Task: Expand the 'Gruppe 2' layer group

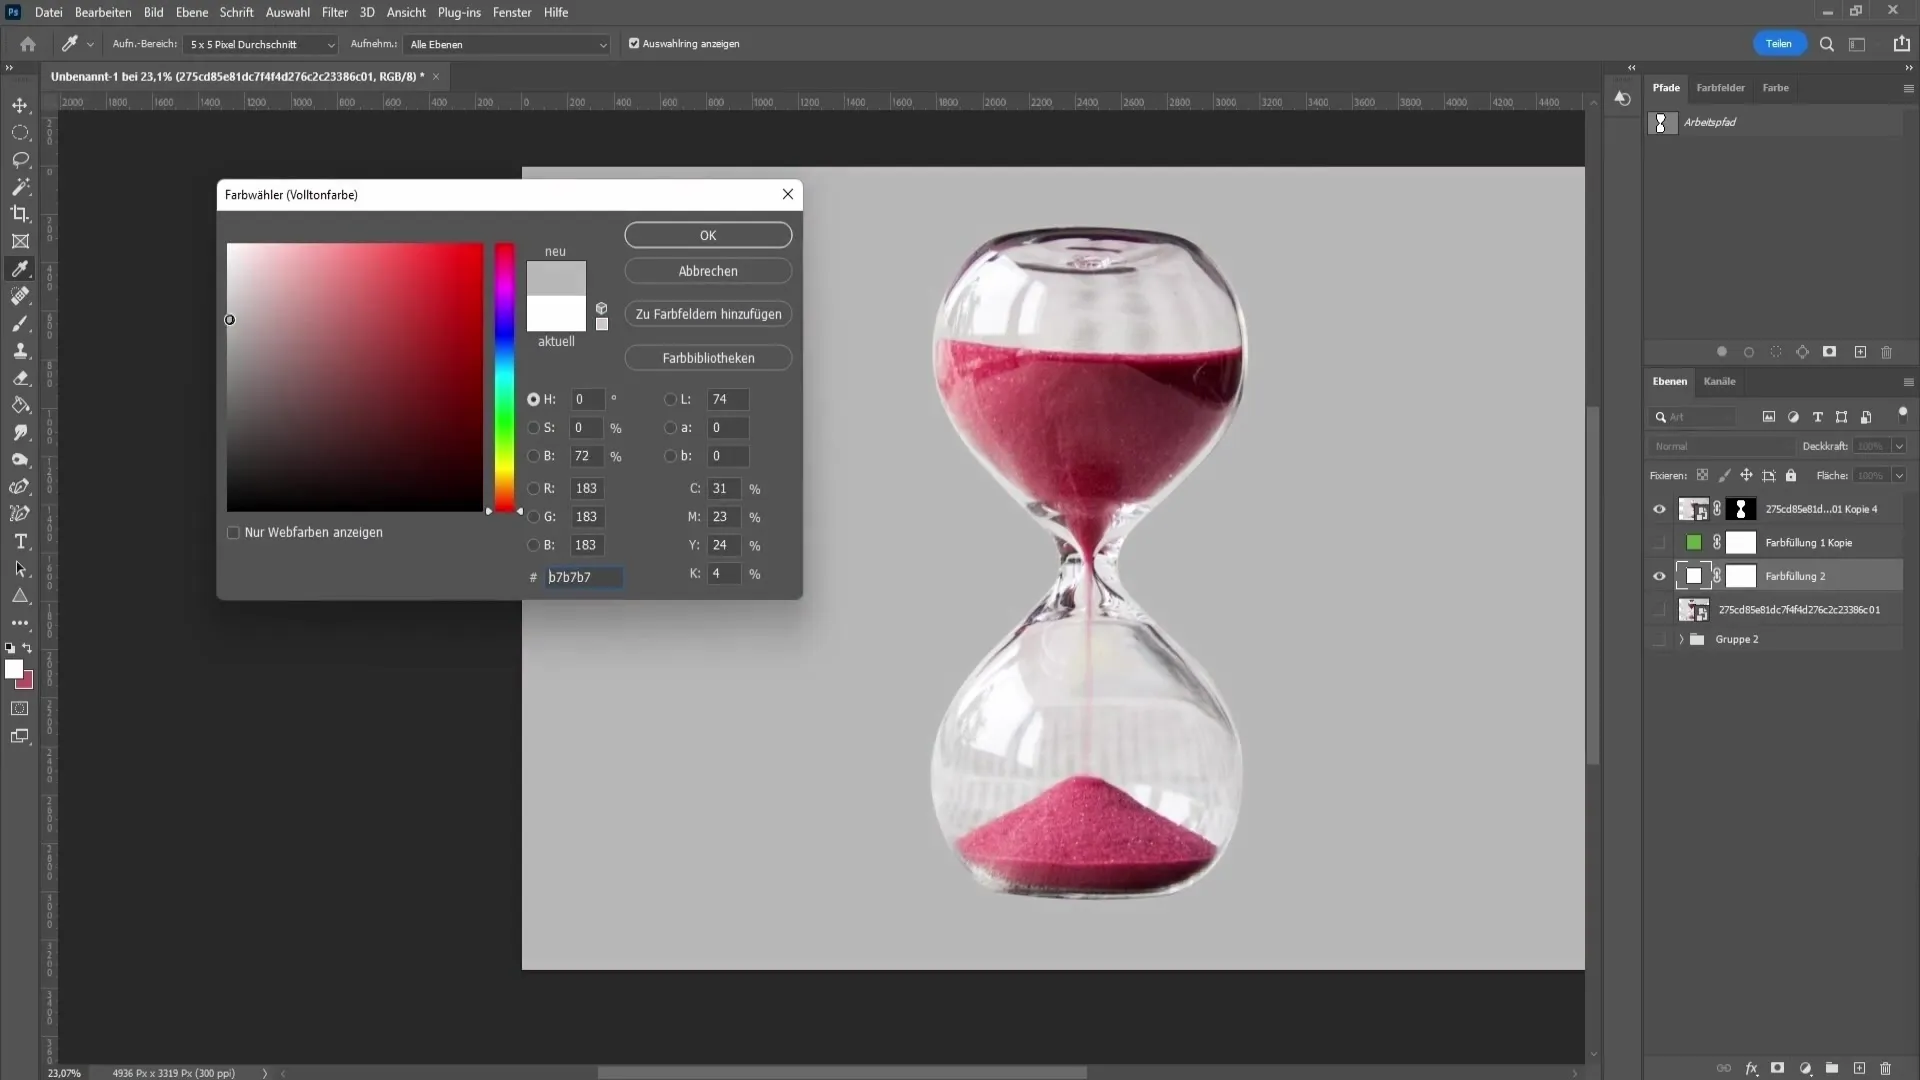Action: coord(1681,640)
